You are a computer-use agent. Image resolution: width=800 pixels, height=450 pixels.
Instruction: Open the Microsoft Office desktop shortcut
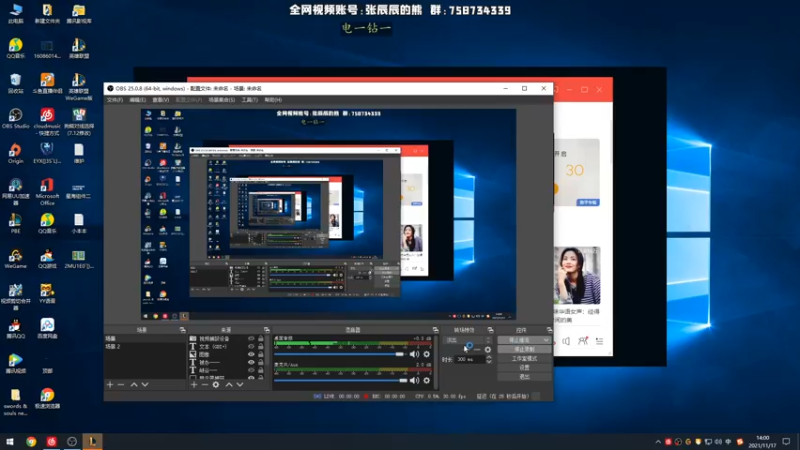(47, 191)
